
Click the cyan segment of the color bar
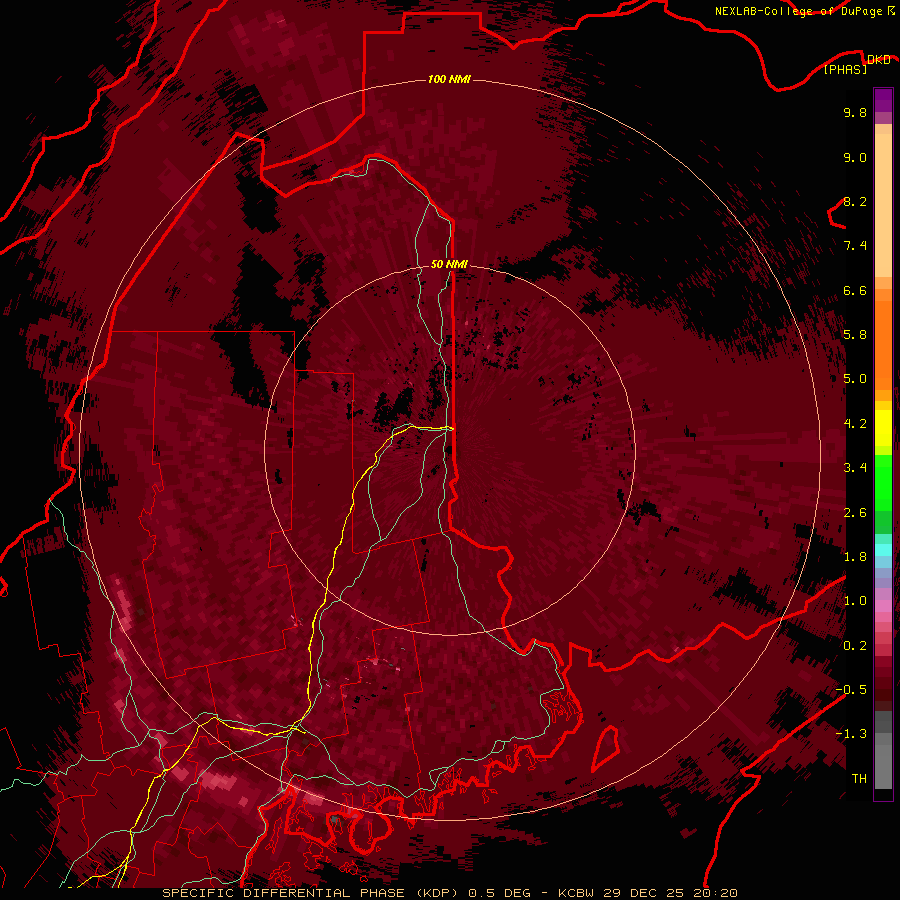click(x=883, y=549)
